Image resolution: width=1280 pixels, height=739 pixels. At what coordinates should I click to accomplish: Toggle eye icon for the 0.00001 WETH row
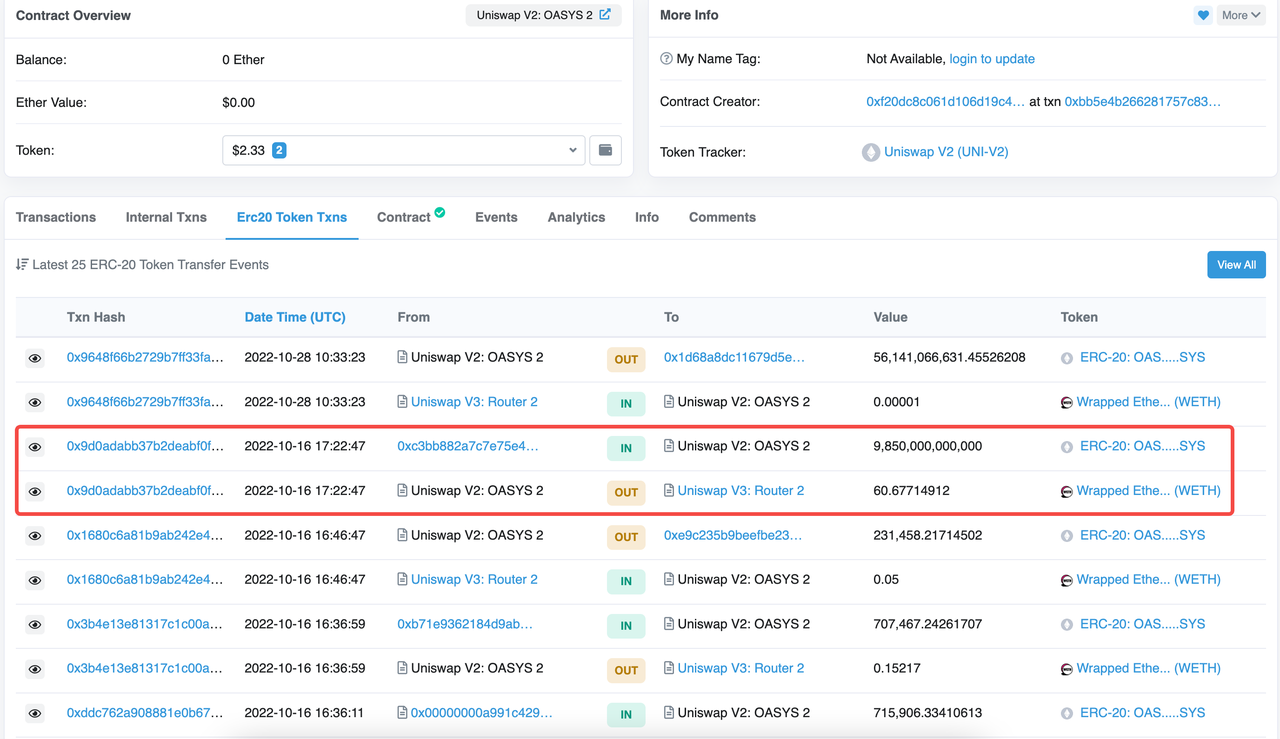(x=35, y=402)
